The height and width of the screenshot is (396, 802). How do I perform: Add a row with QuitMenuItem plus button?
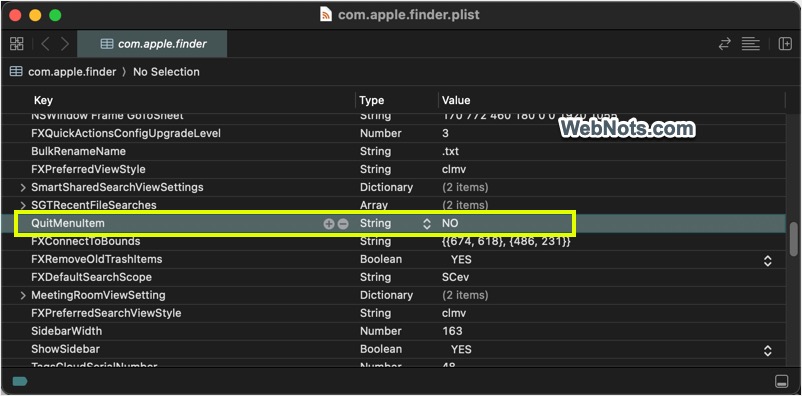coord(329,224)
